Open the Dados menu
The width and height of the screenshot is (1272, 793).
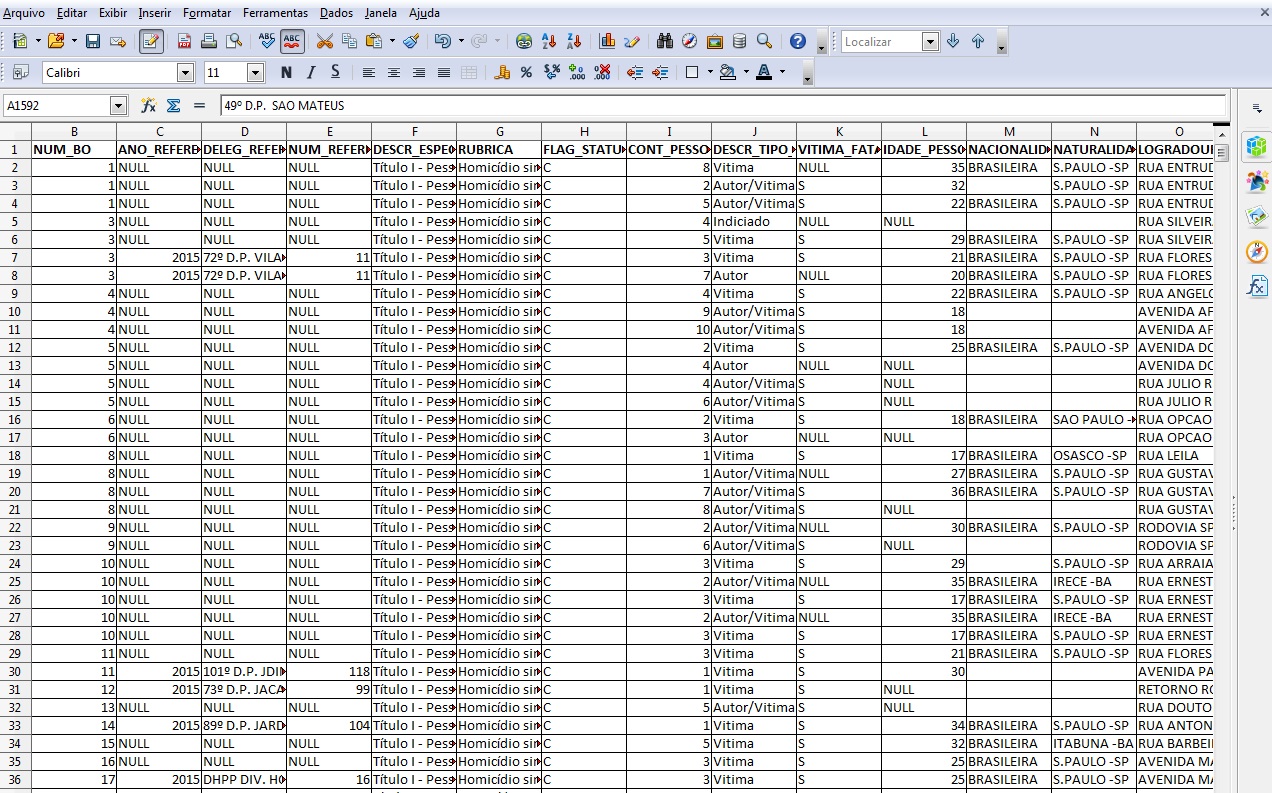click(x=336, y=13)
